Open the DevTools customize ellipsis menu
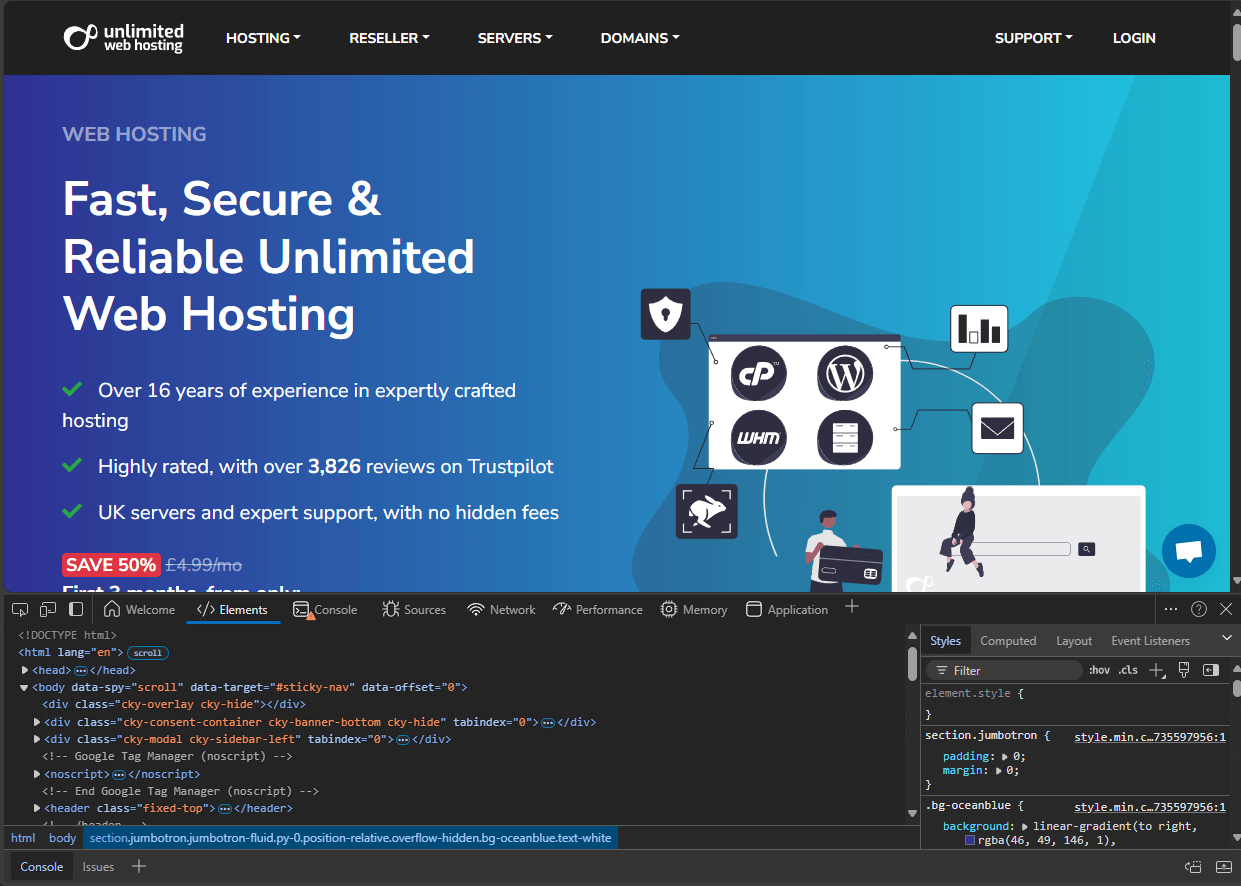The image size is (1241, 886). point(1171,609)
